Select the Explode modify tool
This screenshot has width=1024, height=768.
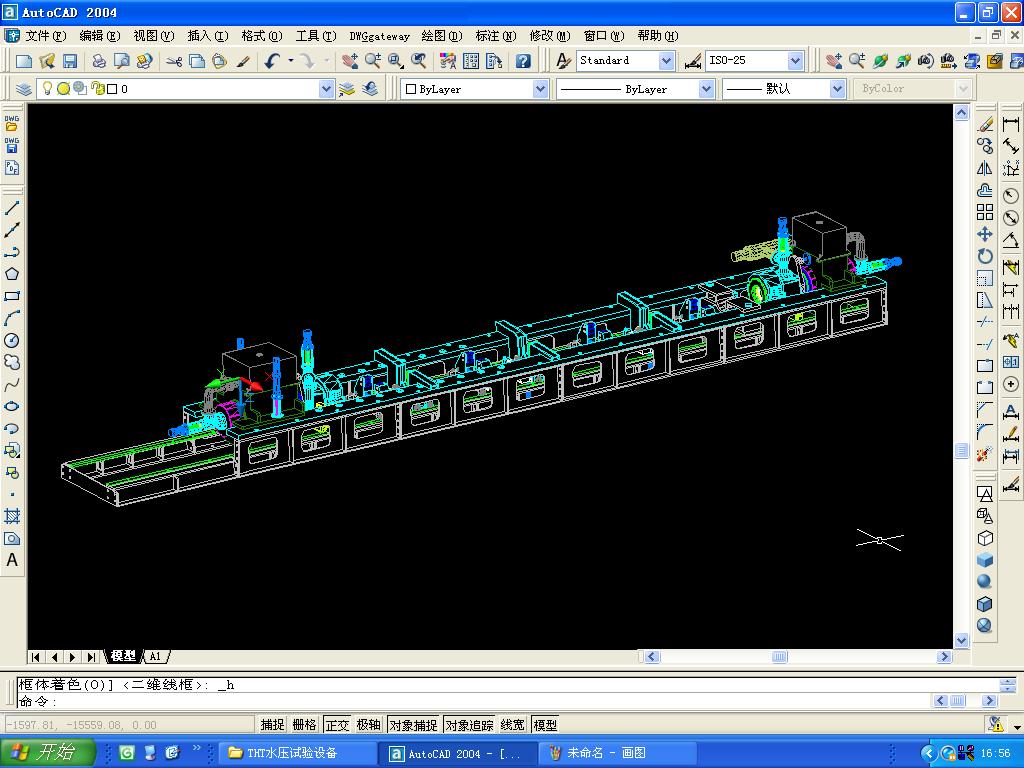pos(985,454)
